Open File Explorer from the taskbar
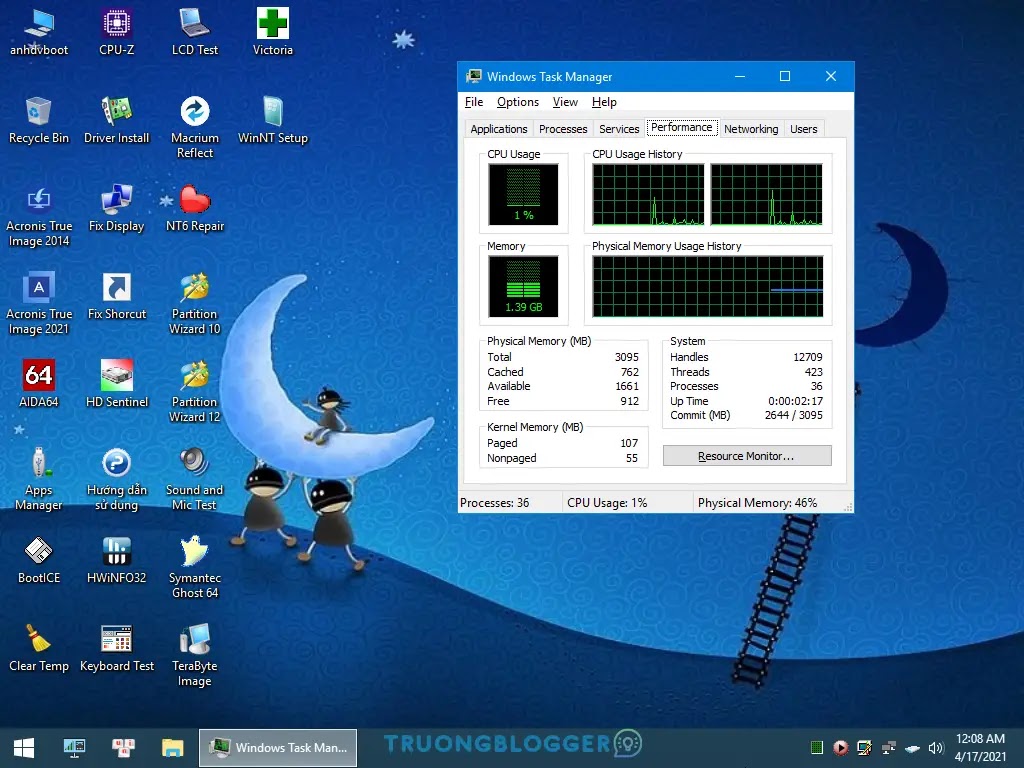The height and width of the screenshot is (768, 1024). pos(172,748)
